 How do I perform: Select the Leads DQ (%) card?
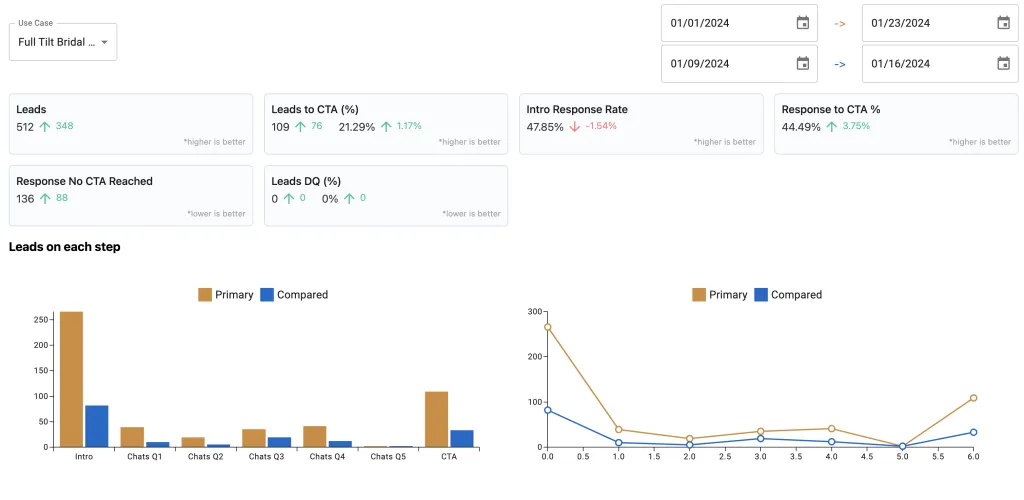pyautogui.click(x=386, y=196)
